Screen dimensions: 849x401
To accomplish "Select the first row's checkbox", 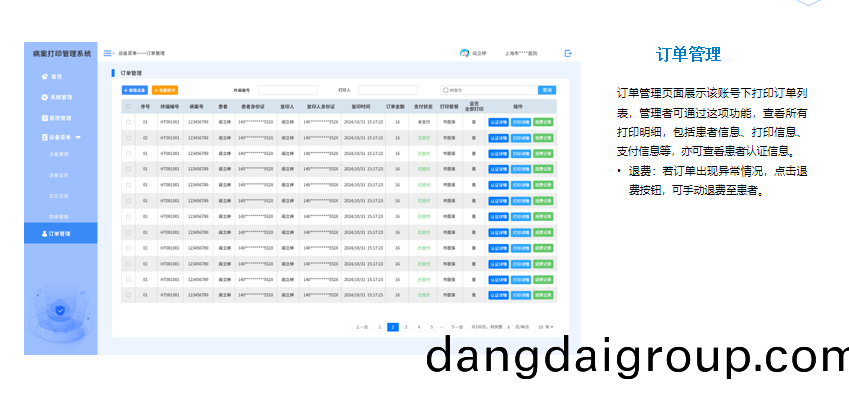I will click(x=128, y=122).
